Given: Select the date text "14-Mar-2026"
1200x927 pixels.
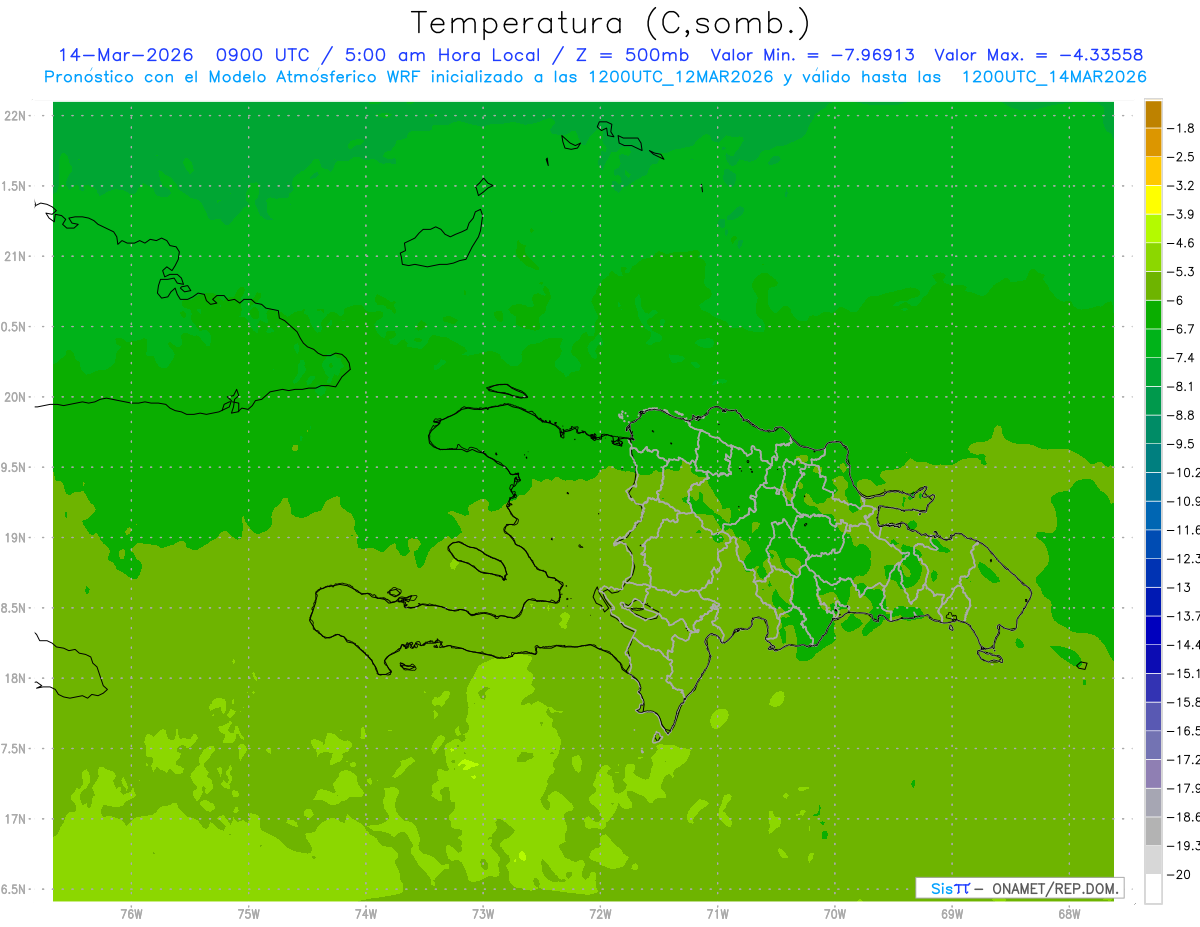Looking at the screenshot, I should pyautogui.click(x=125, y=55).
